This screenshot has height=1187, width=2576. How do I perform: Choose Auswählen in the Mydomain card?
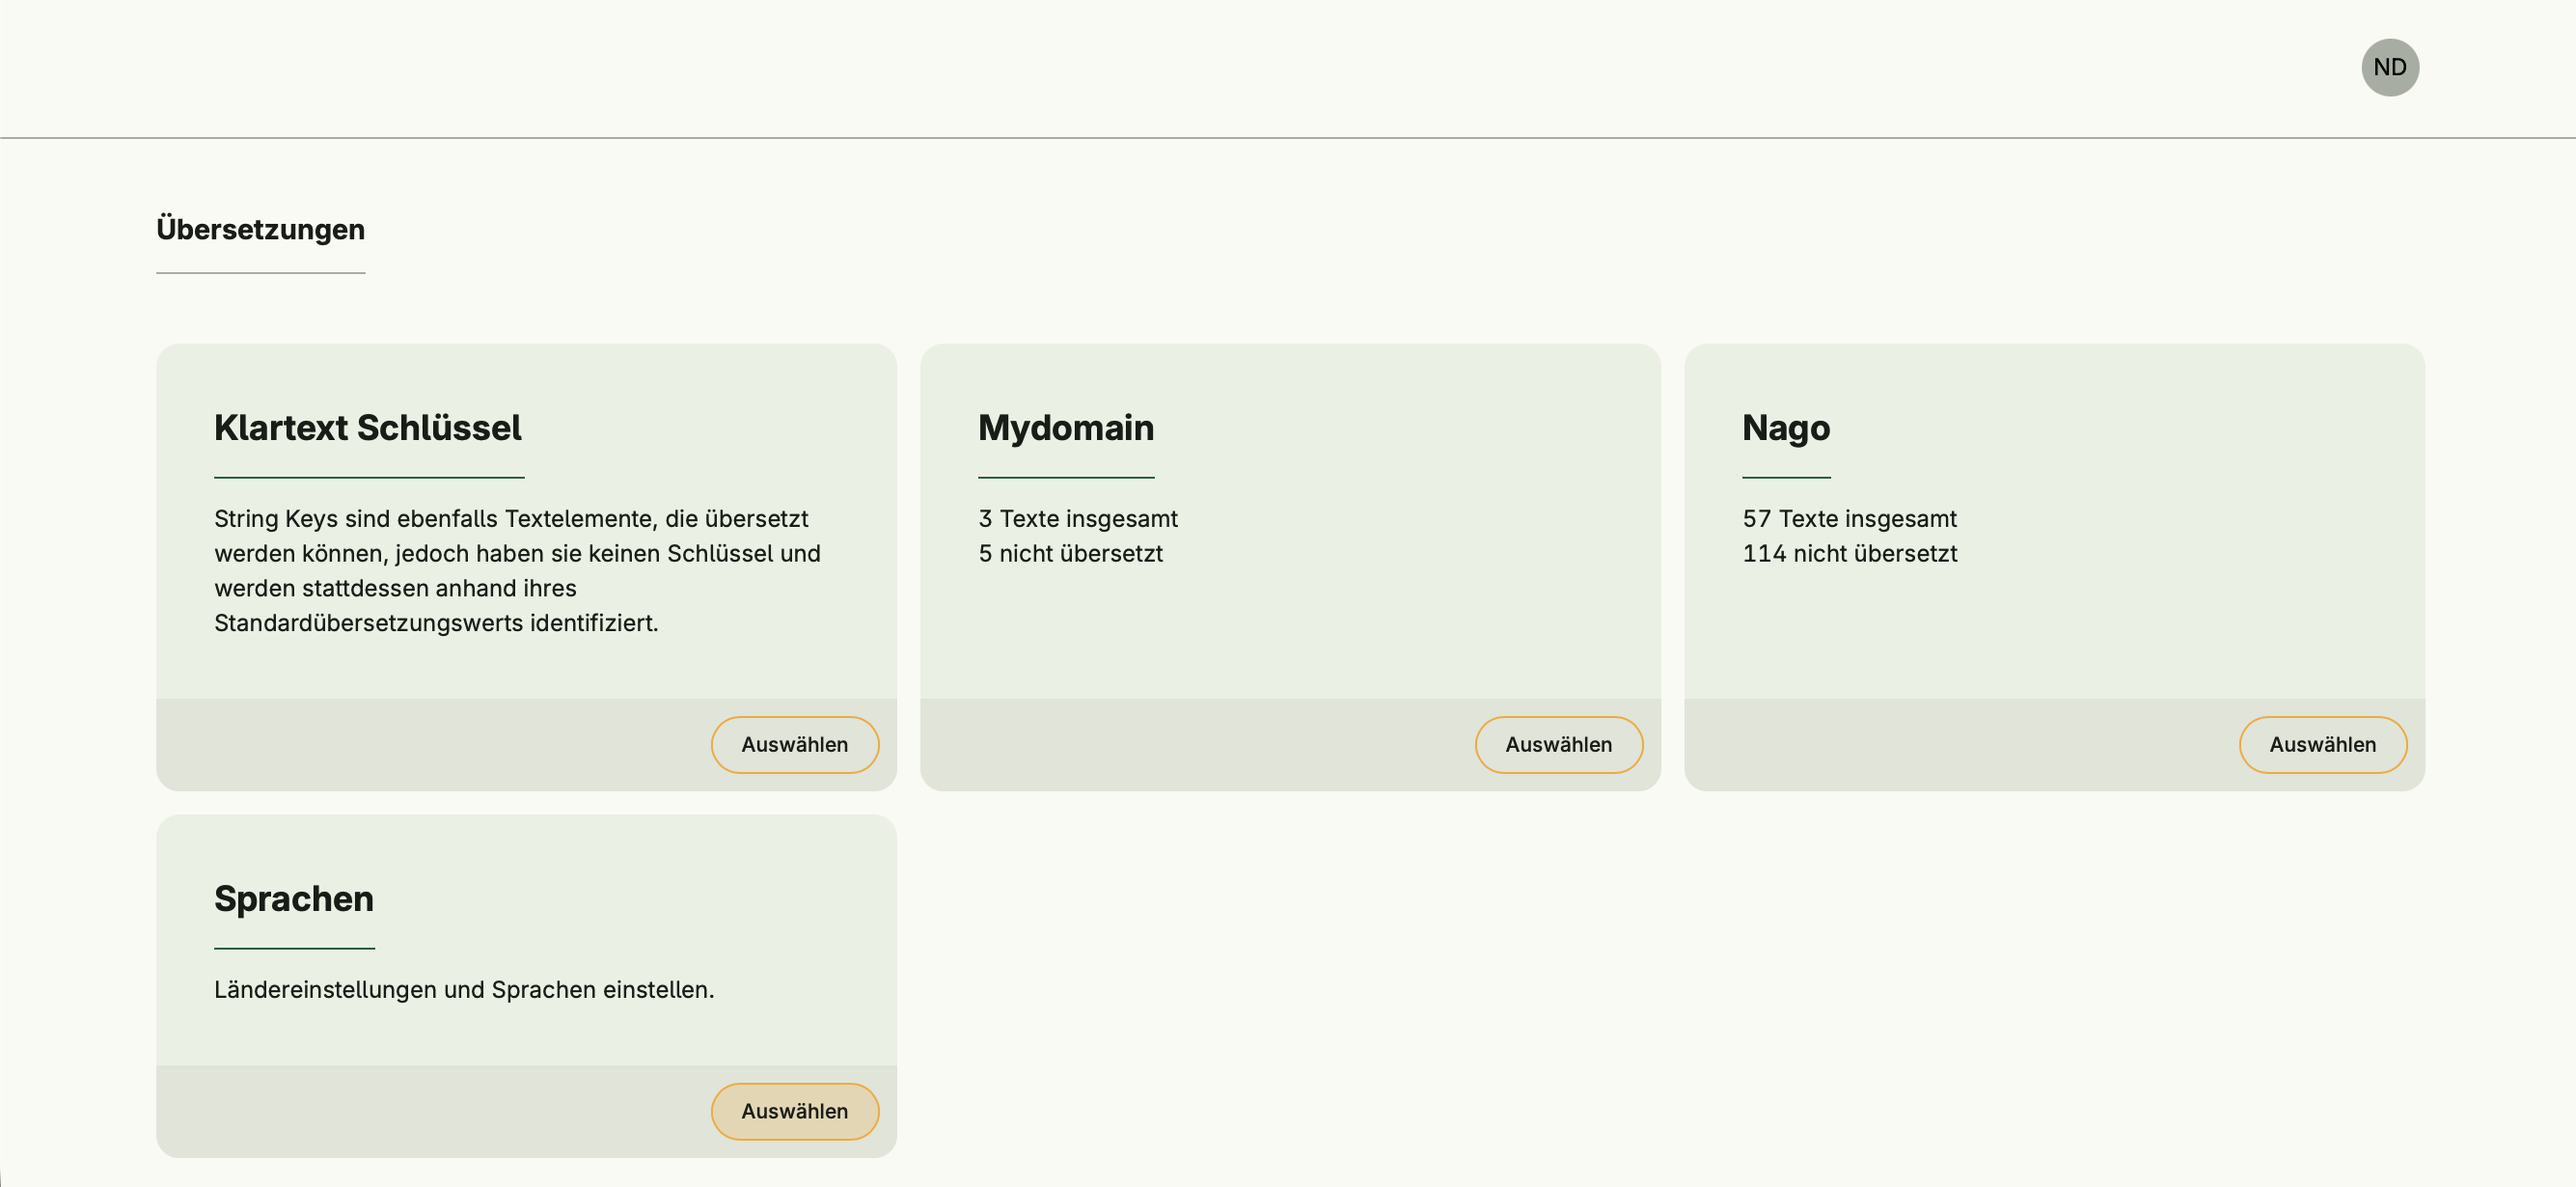[1558, 744]
